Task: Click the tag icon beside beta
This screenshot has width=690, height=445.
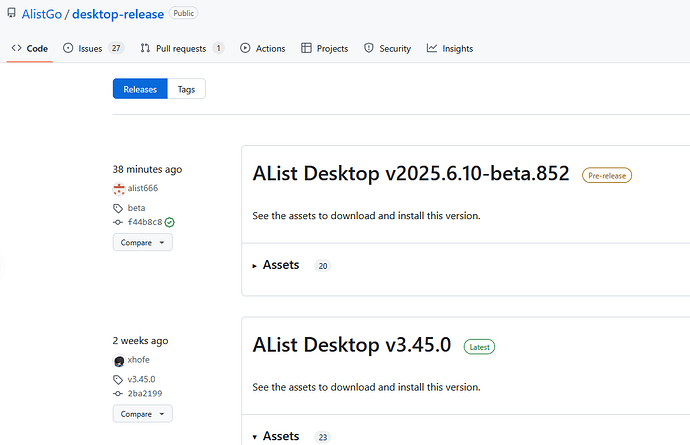Action: pos(118,208)
